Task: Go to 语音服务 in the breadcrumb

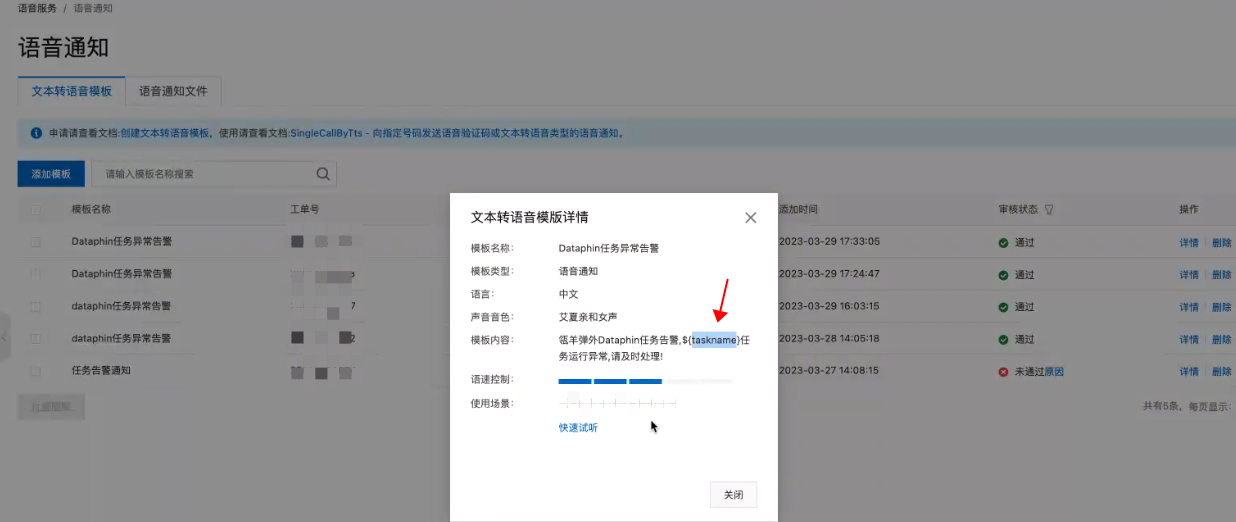Action: tap(36, 8)
